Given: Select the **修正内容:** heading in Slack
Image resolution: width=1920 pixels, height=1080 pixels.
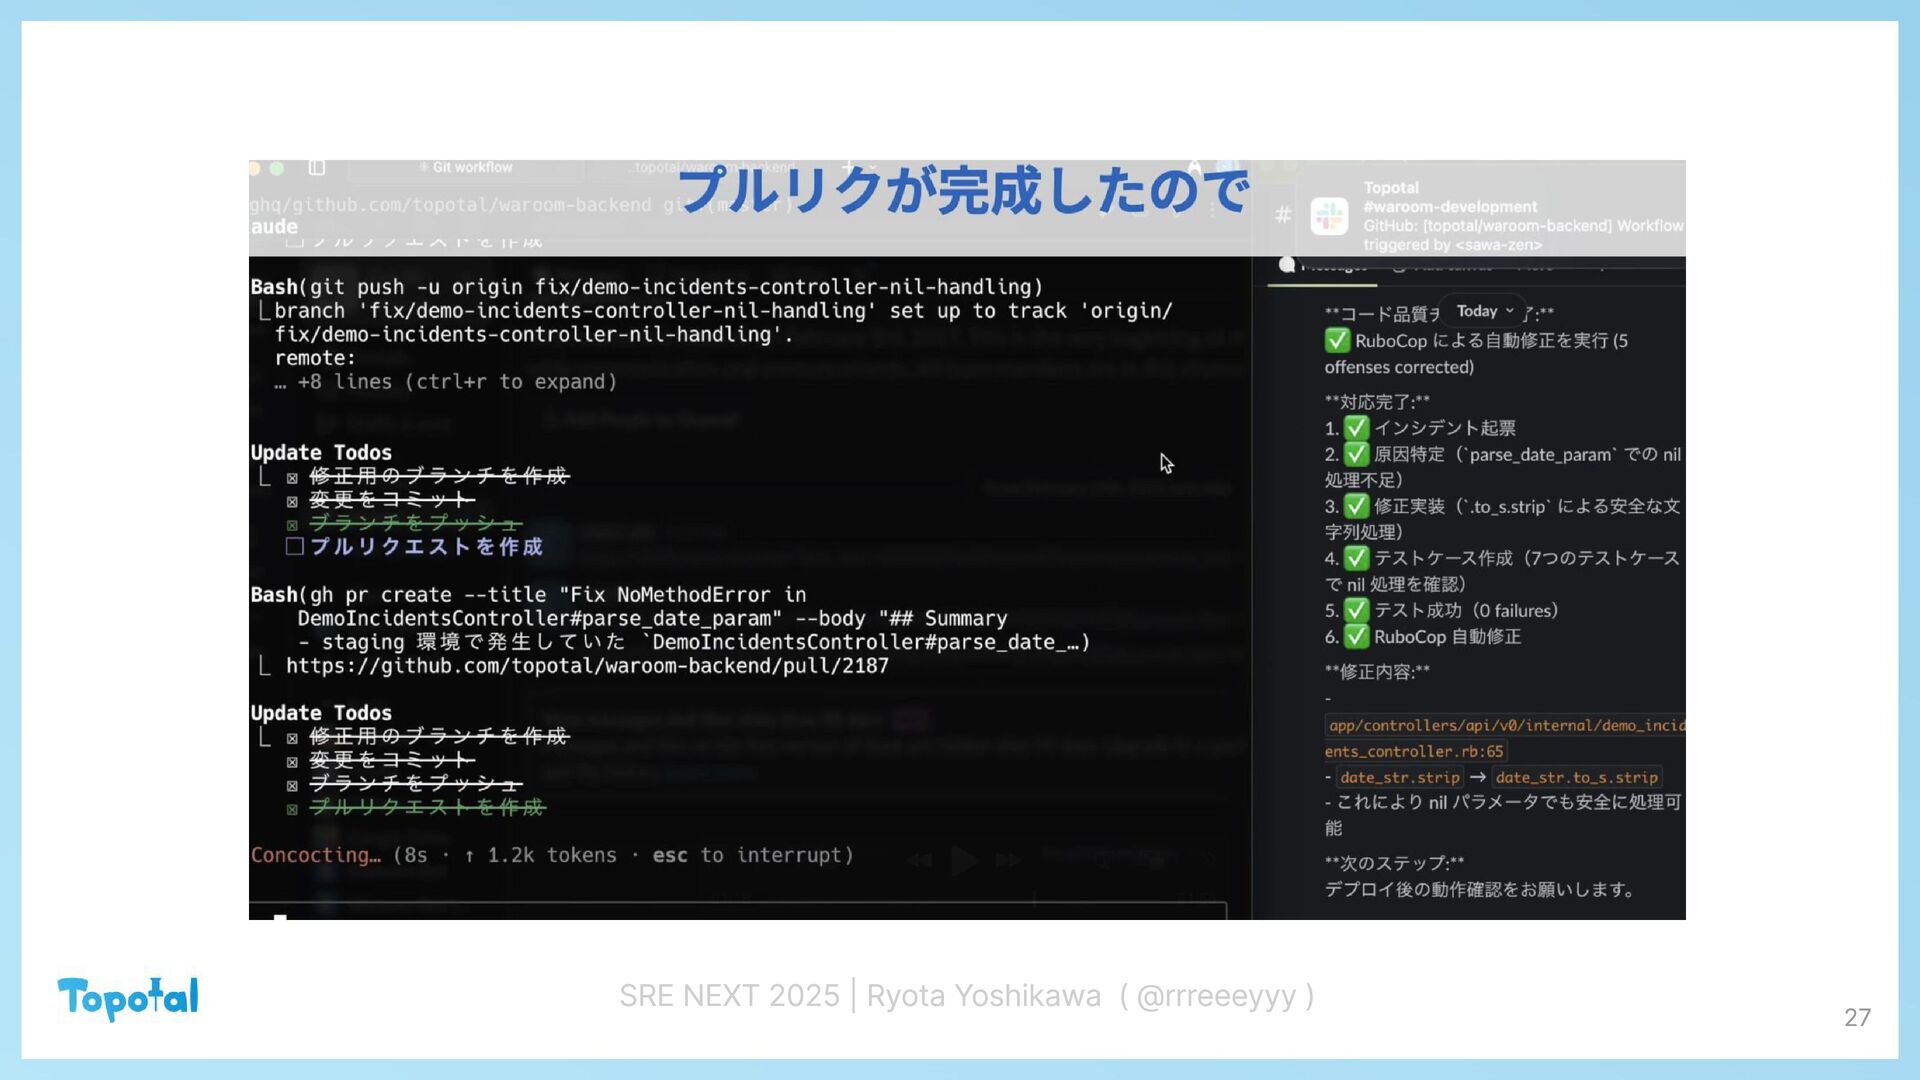Looking at the screenshot, I should pyautogui.click(x=1377, y=672).
